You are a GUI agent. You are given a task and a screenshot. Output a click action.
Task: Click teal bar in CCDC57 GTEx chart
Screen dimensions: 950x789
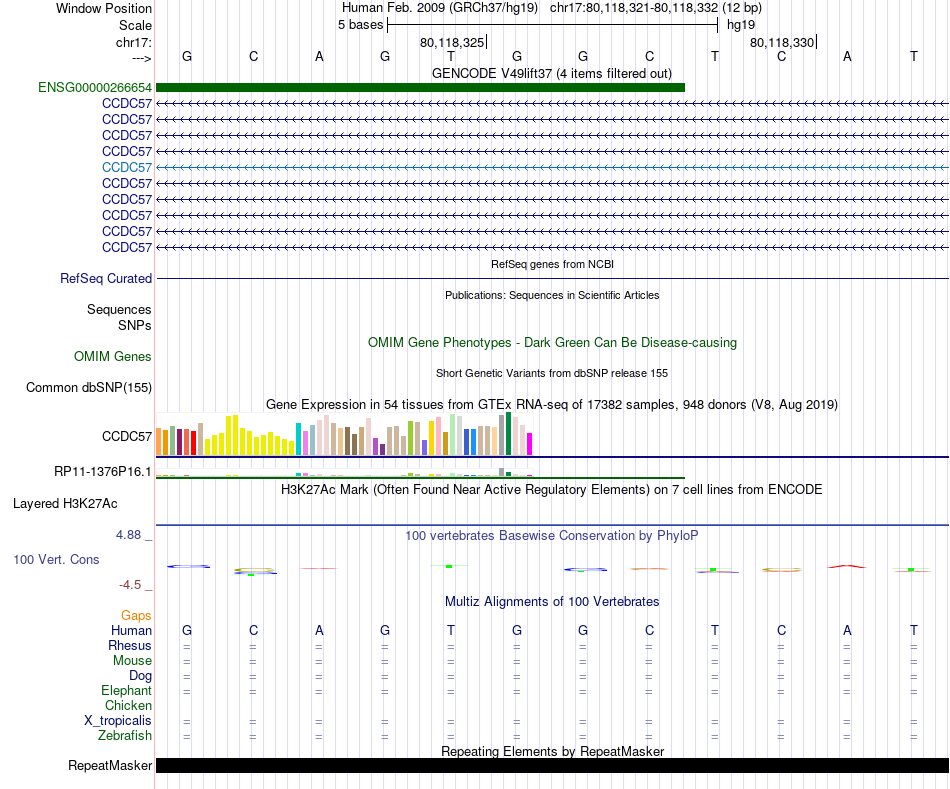tap(298, 439)
